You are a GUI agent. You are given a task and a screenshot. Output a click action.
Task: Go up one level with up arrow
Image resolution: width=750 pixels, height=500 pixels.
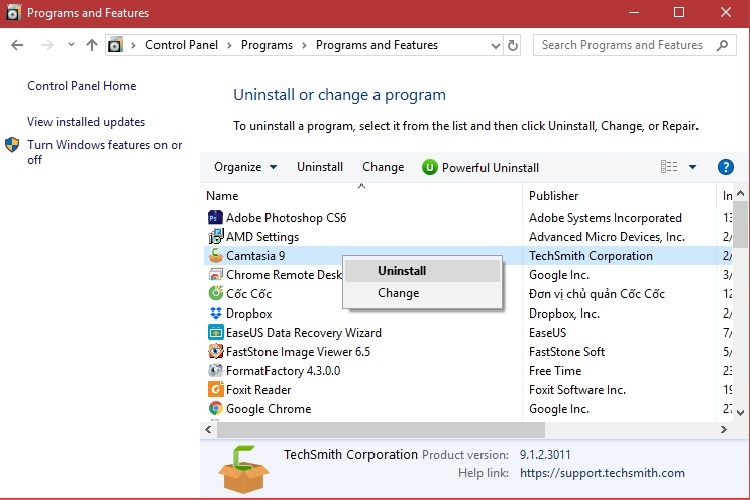92,45
